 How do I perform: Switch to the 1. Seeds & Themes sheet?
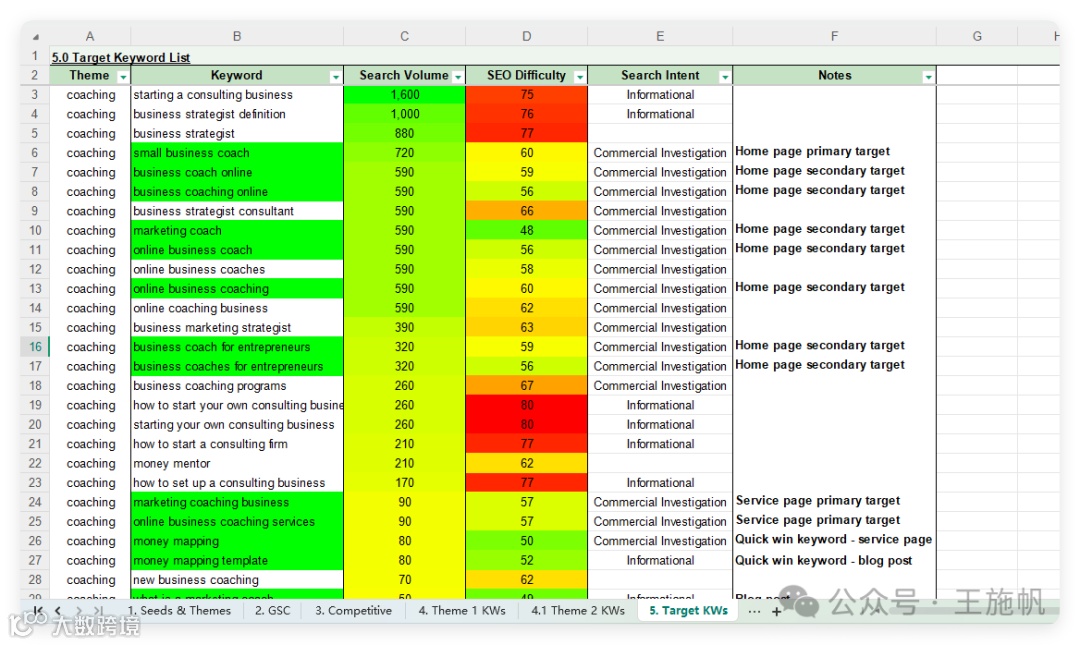point(179,611)
